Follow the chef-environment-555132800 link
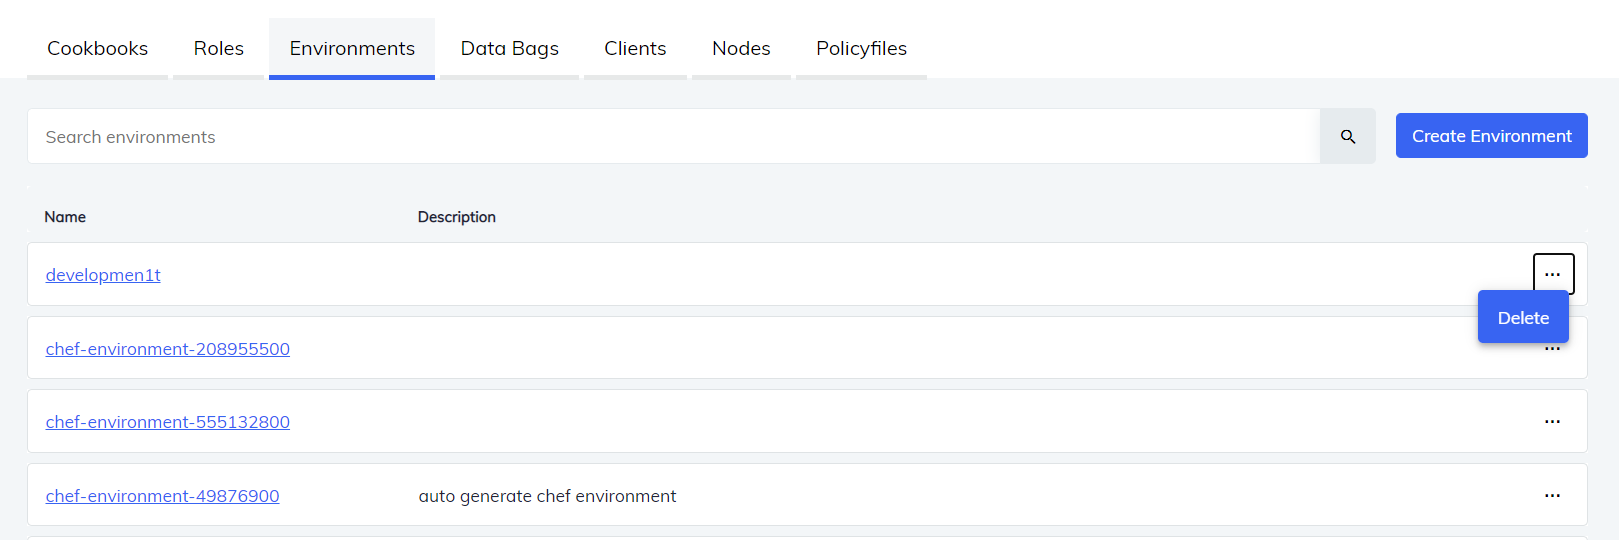The height and width of the screenshot is (540, 1619). coord(168,422)
